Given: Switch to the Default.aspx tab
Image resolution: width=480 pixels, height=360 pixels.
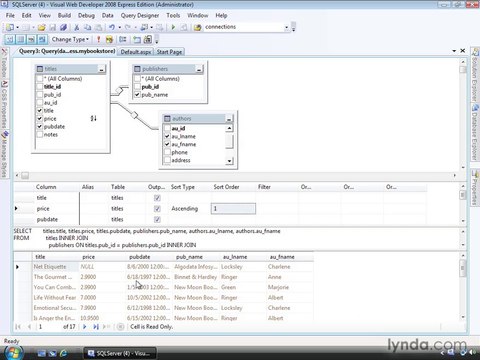Looking at the screenshot, I should click(x=136, y=52).
